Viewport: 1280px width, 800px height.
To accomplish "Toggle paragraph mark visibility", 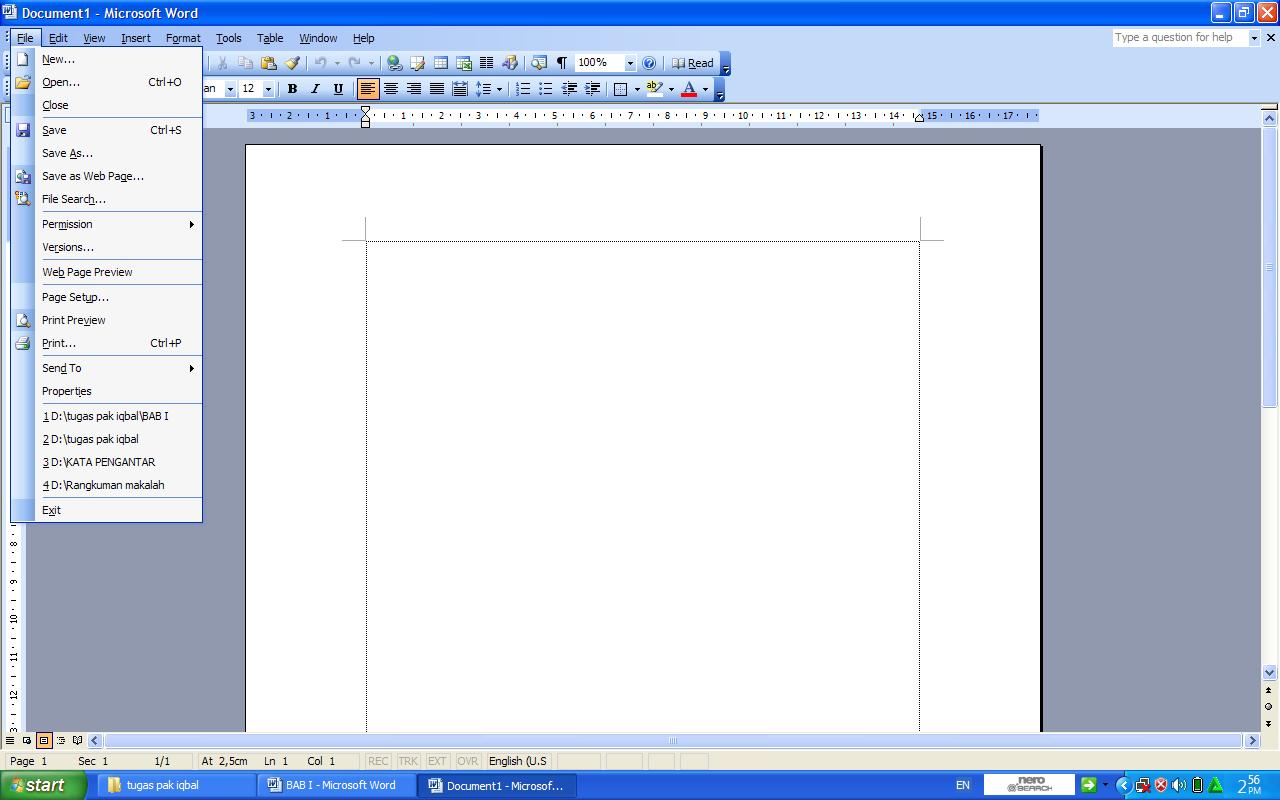I will [562, 62].
